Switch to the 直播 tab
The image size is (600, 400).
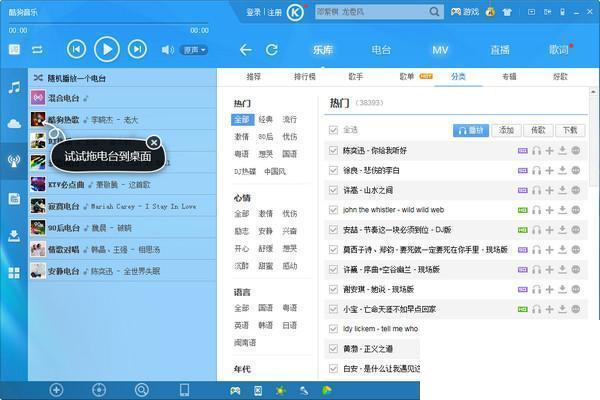coord(500,50)
